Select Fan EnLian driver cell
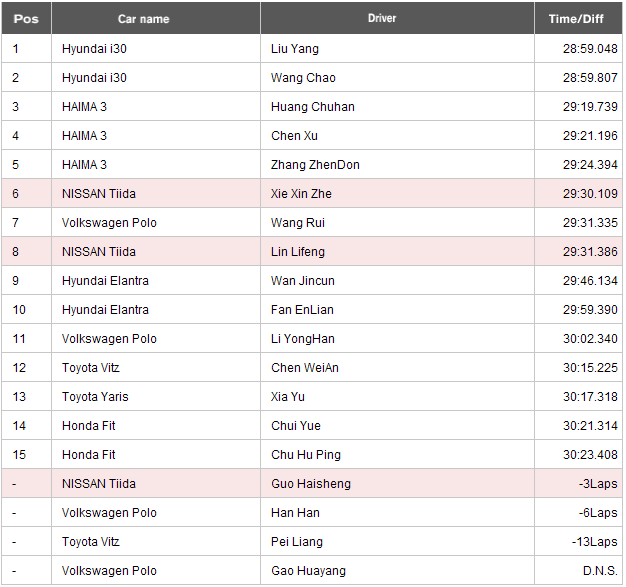Image resolution: width=626 pixels, height=587 pixels. (397, 310)
